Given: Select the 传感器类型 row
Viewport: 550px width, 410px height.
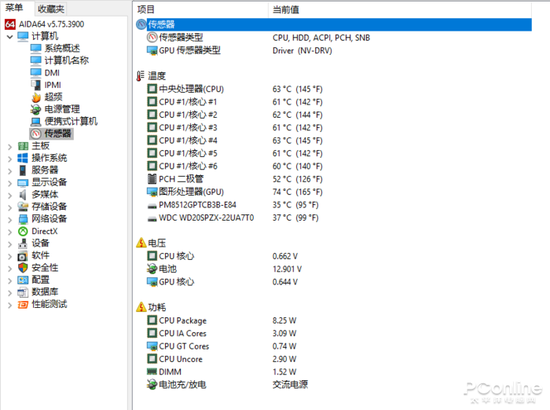Looking at the screenshot, I should pyautogui.click(x=333, y=38).
